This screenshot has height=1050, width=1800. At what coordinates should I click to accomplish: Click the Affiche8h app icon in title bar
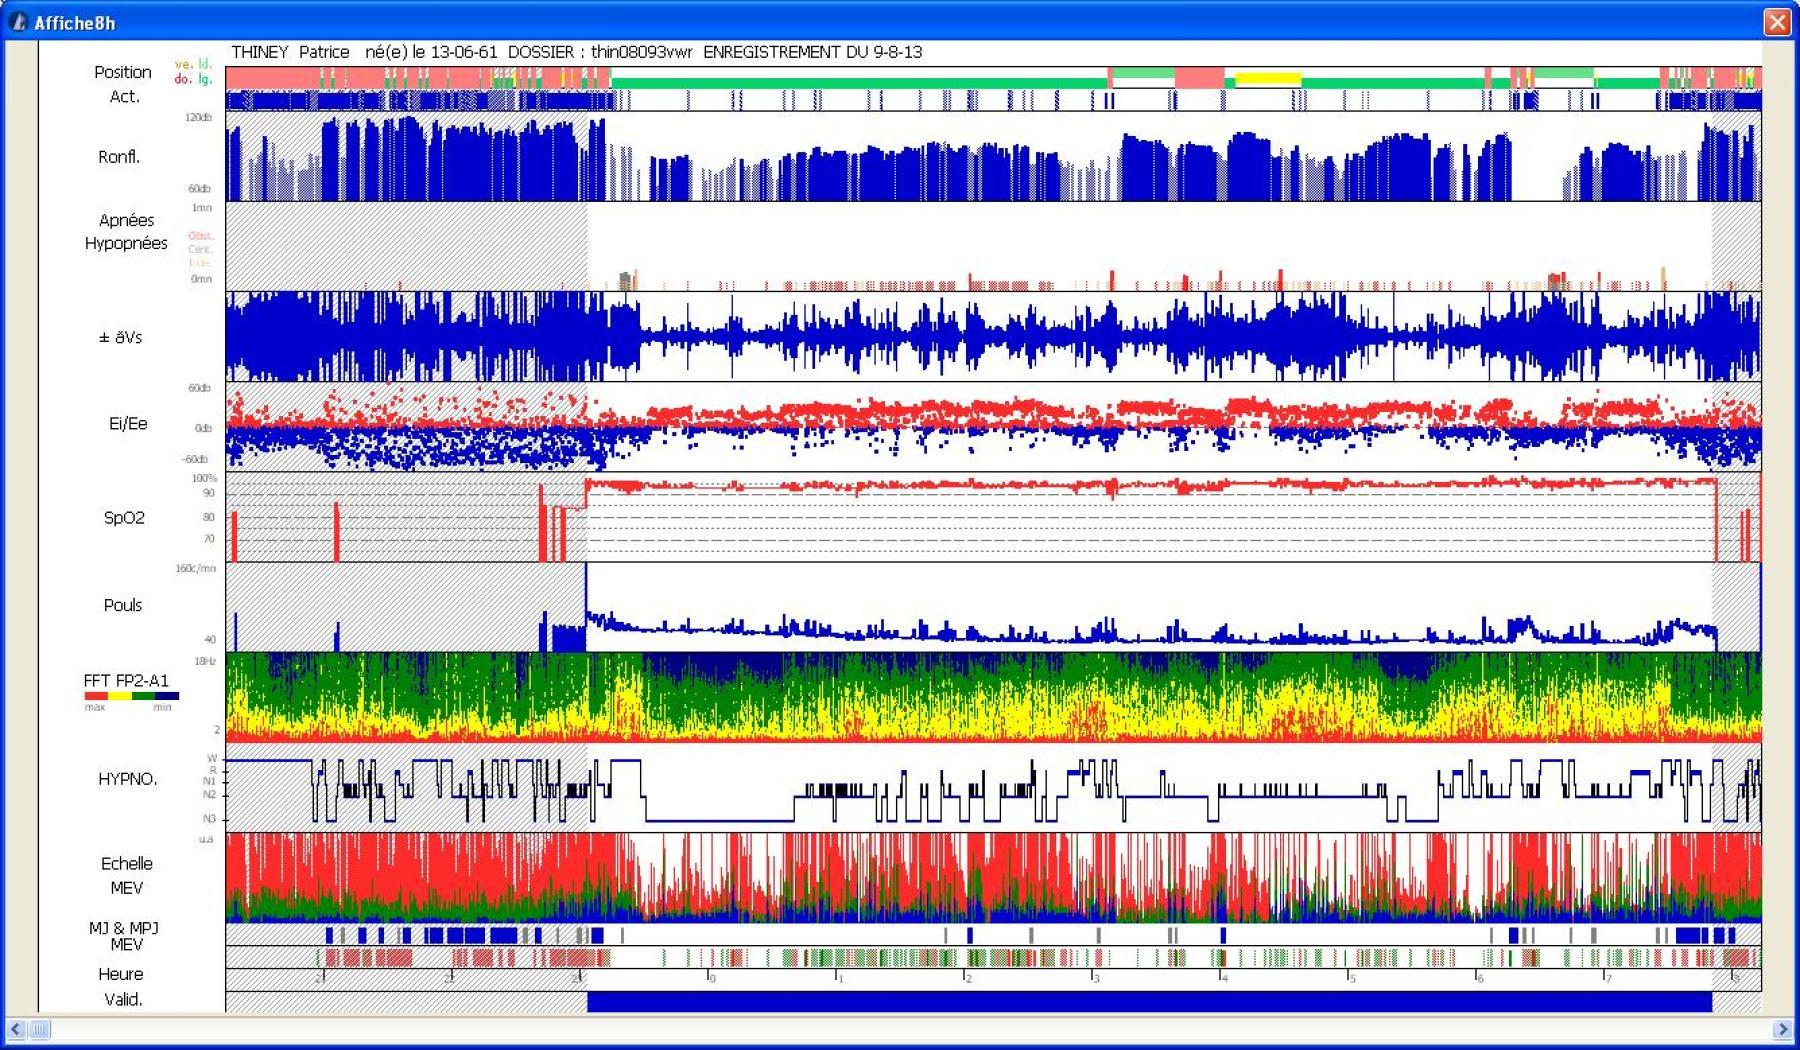[18, 22]
